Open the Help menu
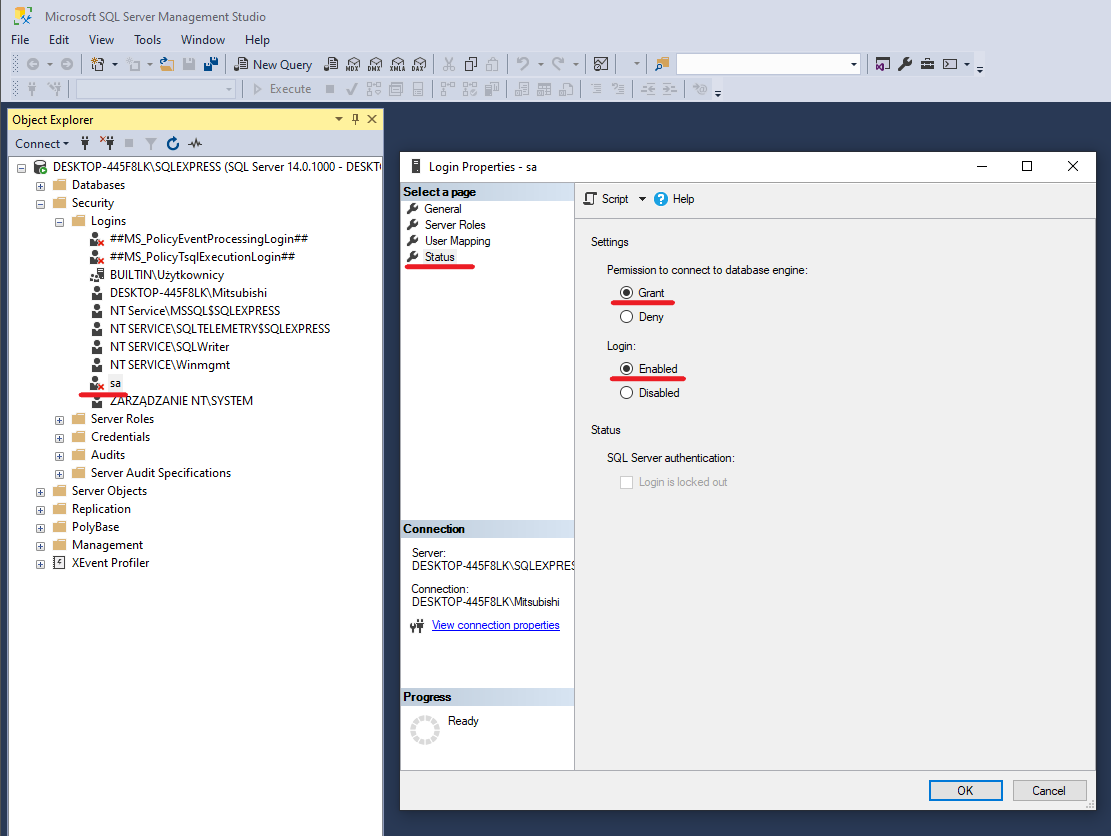This screenshot has width=1111, height=836. (257, 40)
